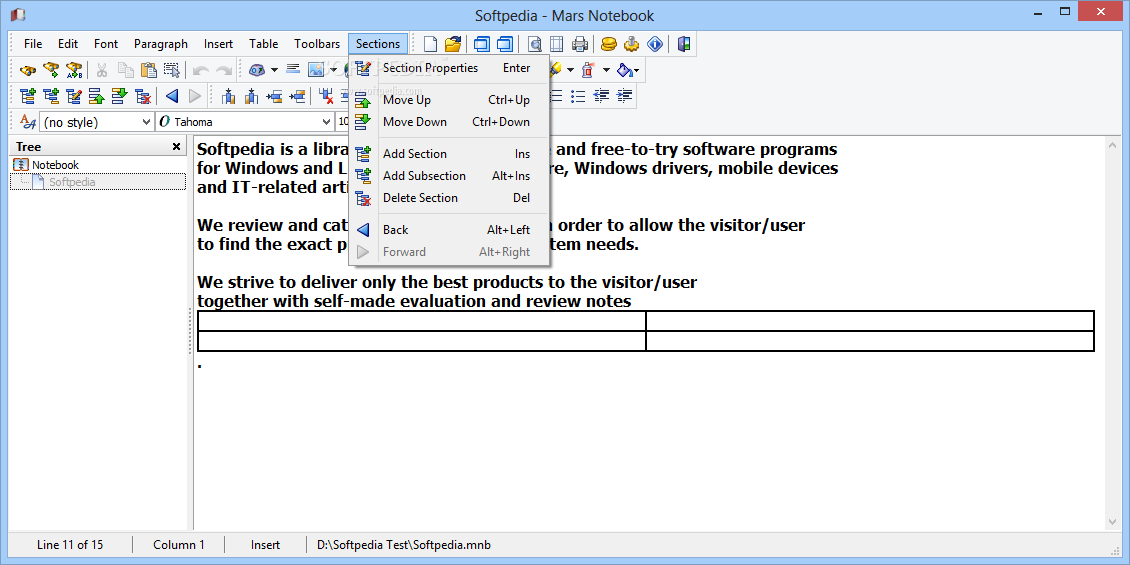The width and height of the screenshot is (1130, 565).
Task: Choose Add Subsection from the menu
Action: pyautogui.click(x=449, y=176)
